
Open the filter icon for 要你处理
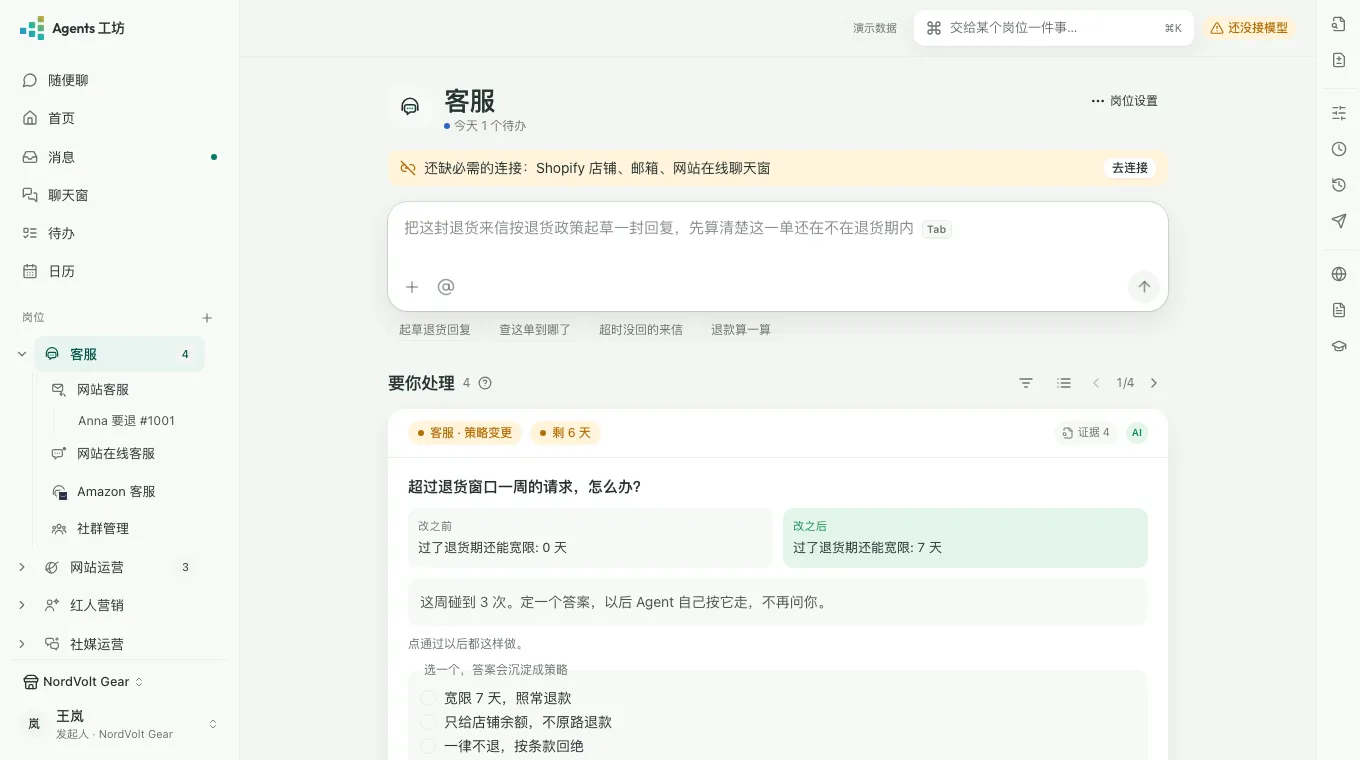(1026, 383)
